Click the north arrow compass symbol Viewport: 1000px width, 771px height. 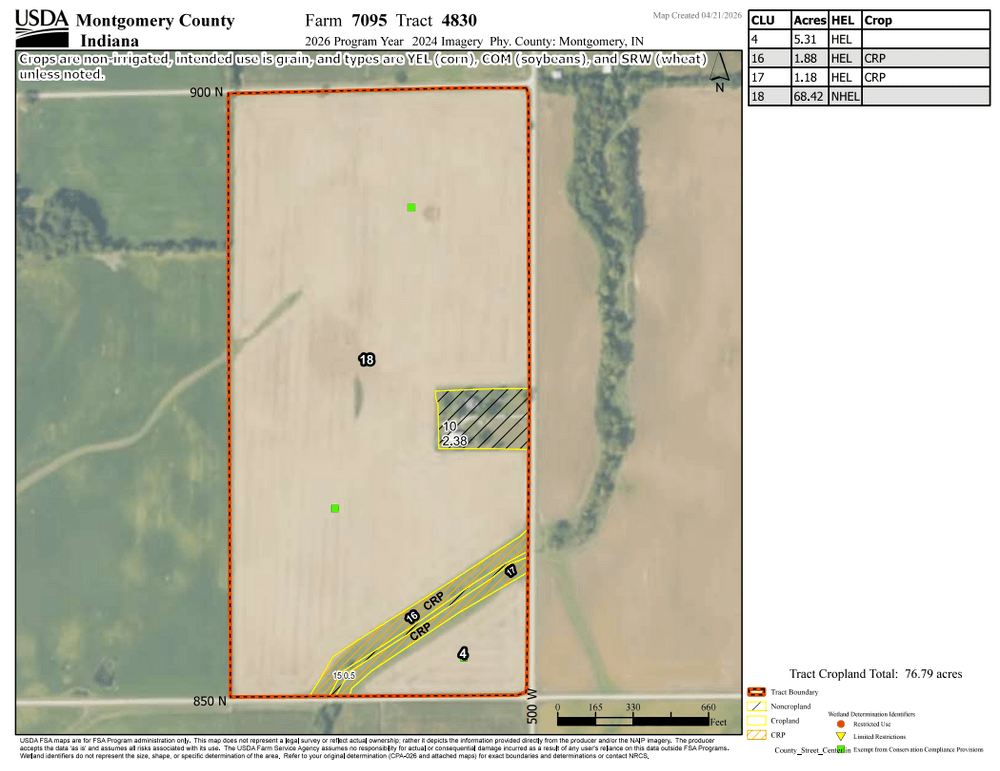click(719, 73)
